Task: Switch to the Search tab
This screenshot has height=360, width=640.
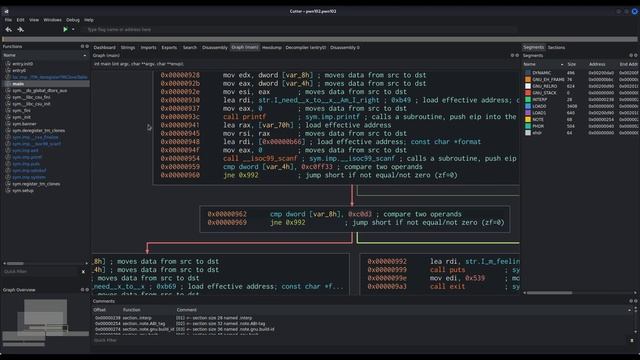Action: [189, 47]
